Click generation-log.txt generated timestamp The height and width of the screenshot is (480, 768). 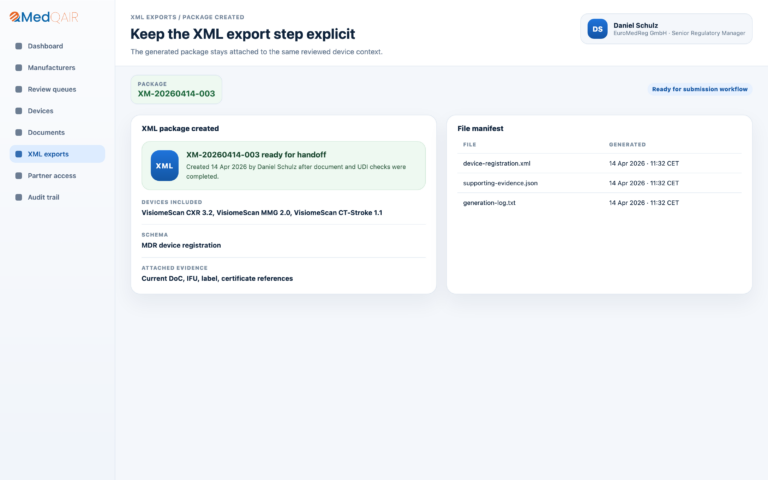point(644,203)
